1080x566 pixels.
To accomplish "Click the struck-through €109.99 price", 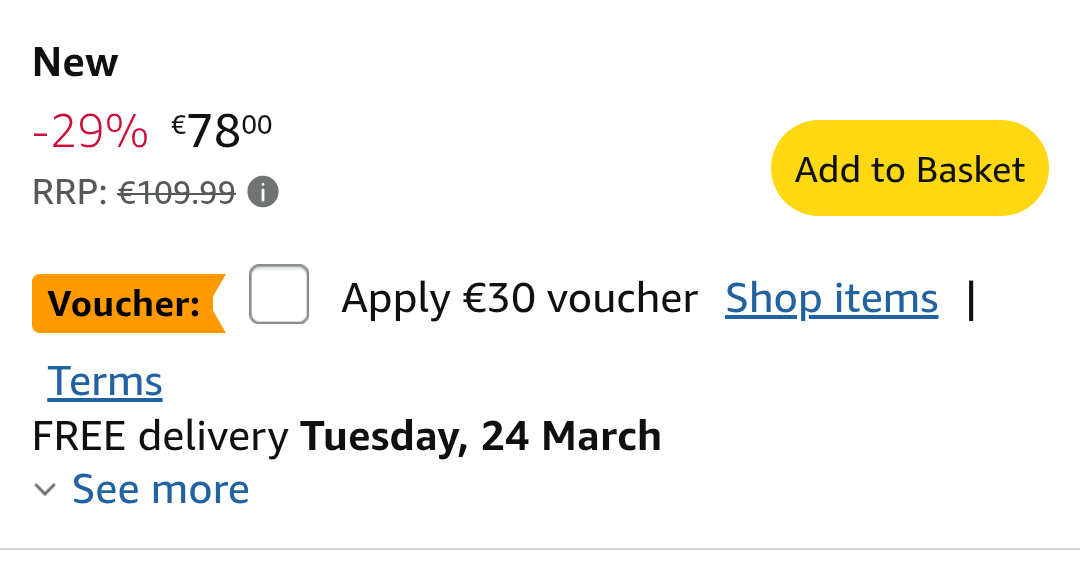I will [177, 192].
